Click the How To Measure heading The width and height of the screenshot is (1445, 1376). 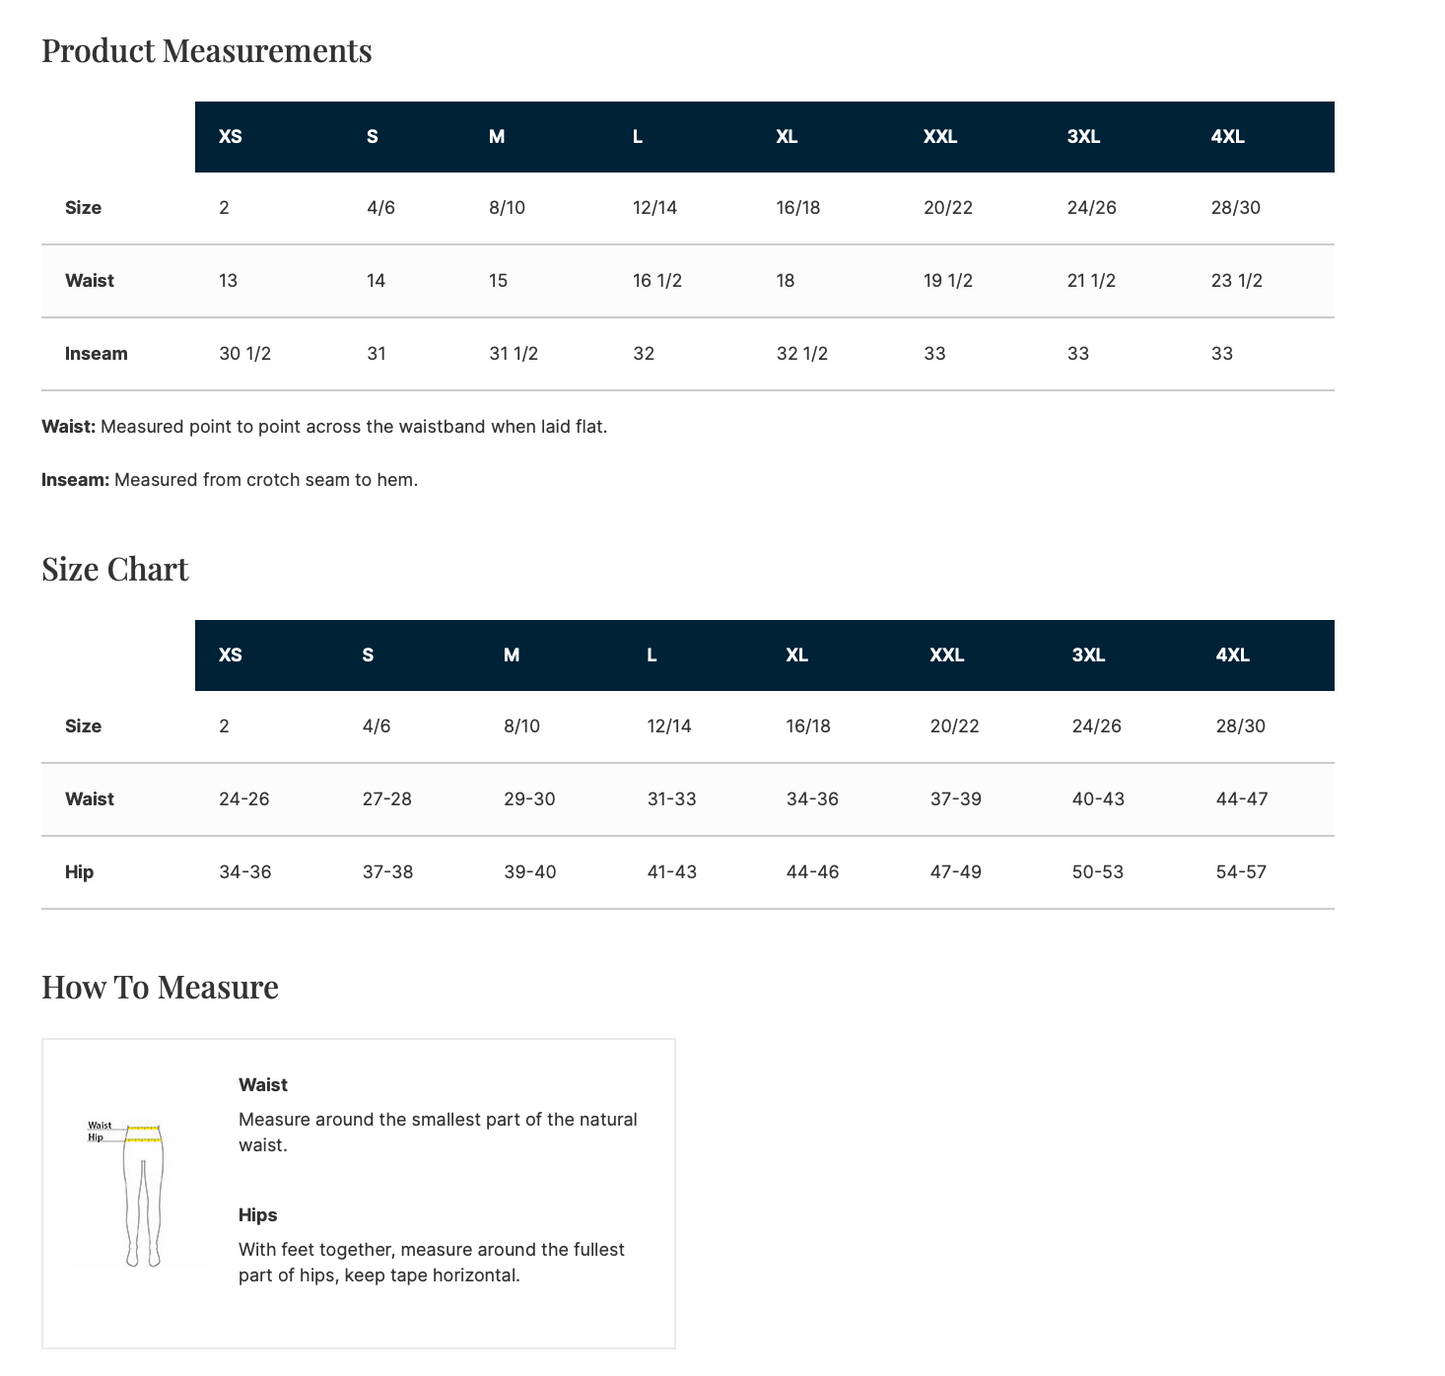click(x=160, y=987)
